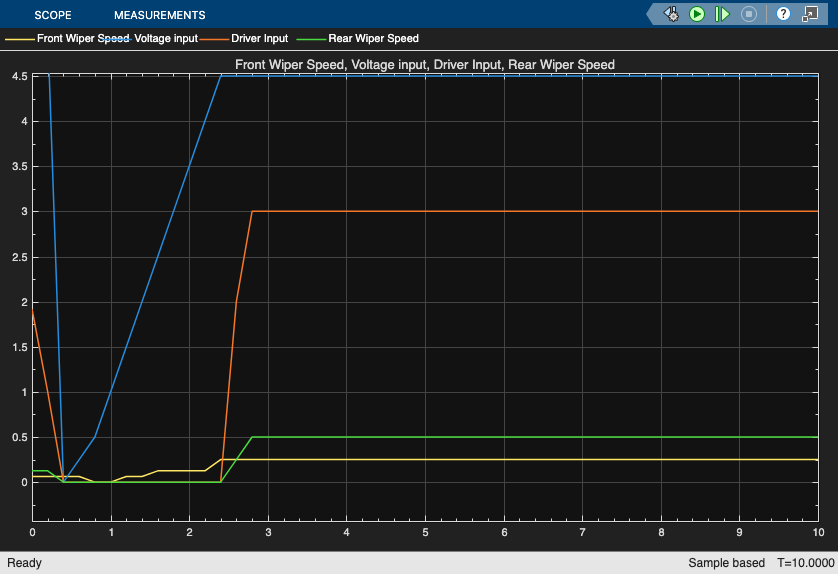The height and width of the screenshot is (574, 838).
Task: Open the help question mark icon
Action: pos(783,14)
